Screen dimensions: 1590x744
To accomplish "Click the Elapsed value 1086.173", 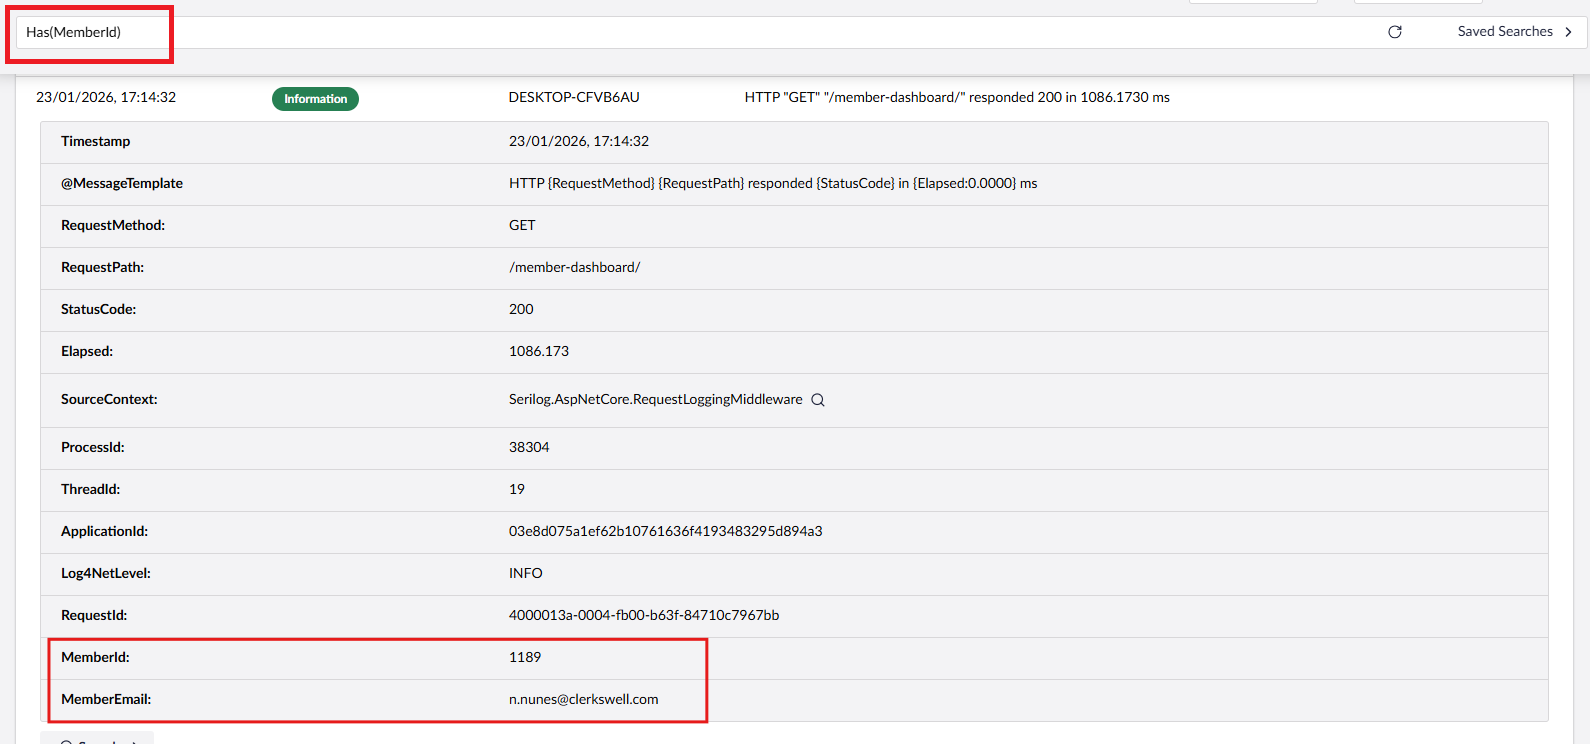I will click(x=538, y=351).
